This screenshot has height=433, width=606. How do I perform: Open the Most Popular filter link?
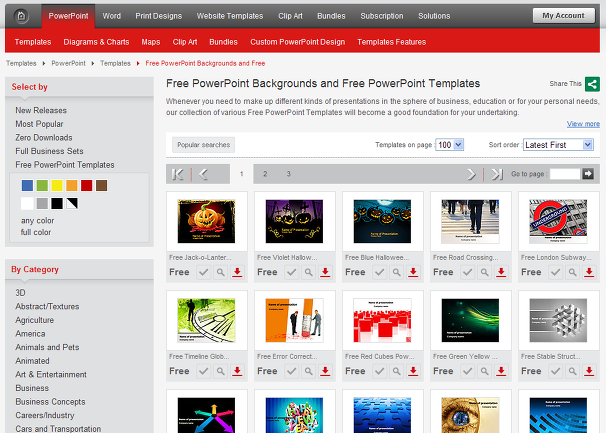(x=39, y=124)
